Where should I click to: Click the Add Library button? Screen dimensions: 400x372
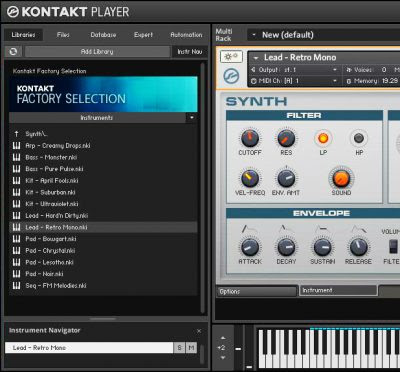(x=97, y=52)
